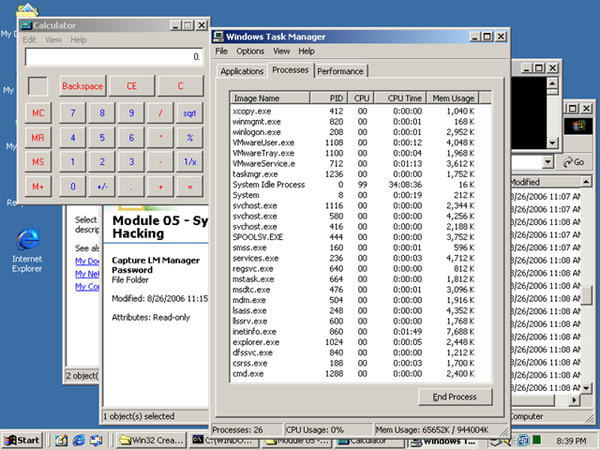
Task: Click the calculator sqrt key
Action: pos(189,113)
